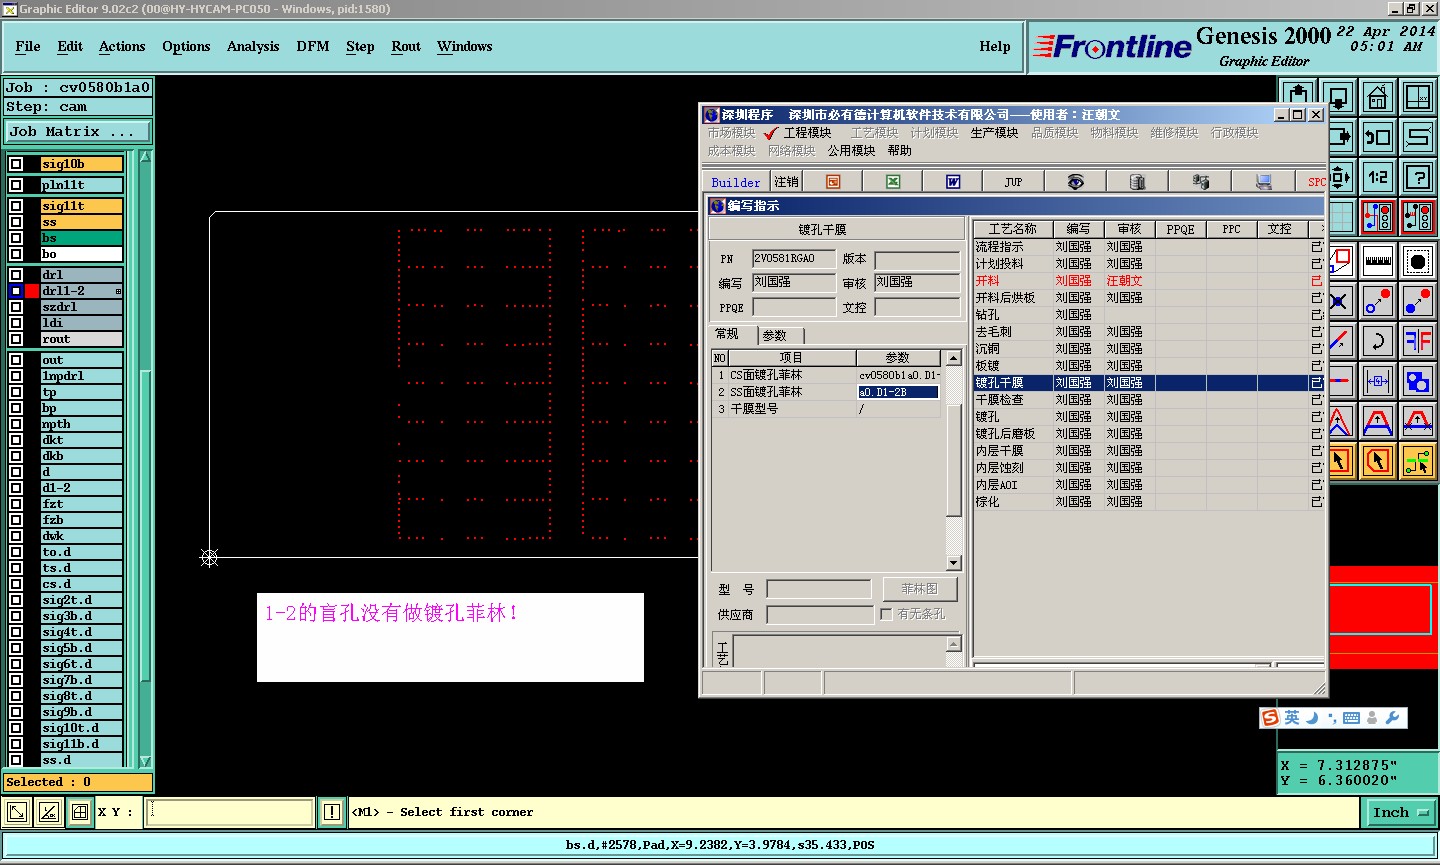The image size is (1440, 865).
Task: Toggle display box for layer sig10b
Action: tap(16, 164)
